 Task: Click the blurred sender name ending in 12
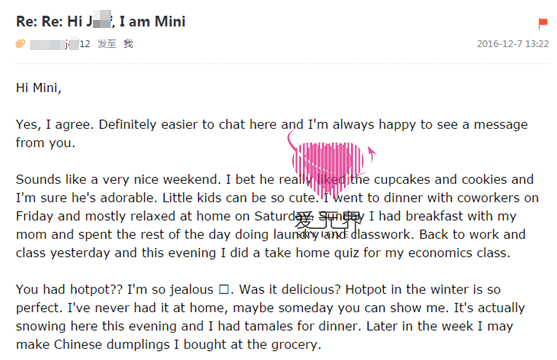pos(60,44)
